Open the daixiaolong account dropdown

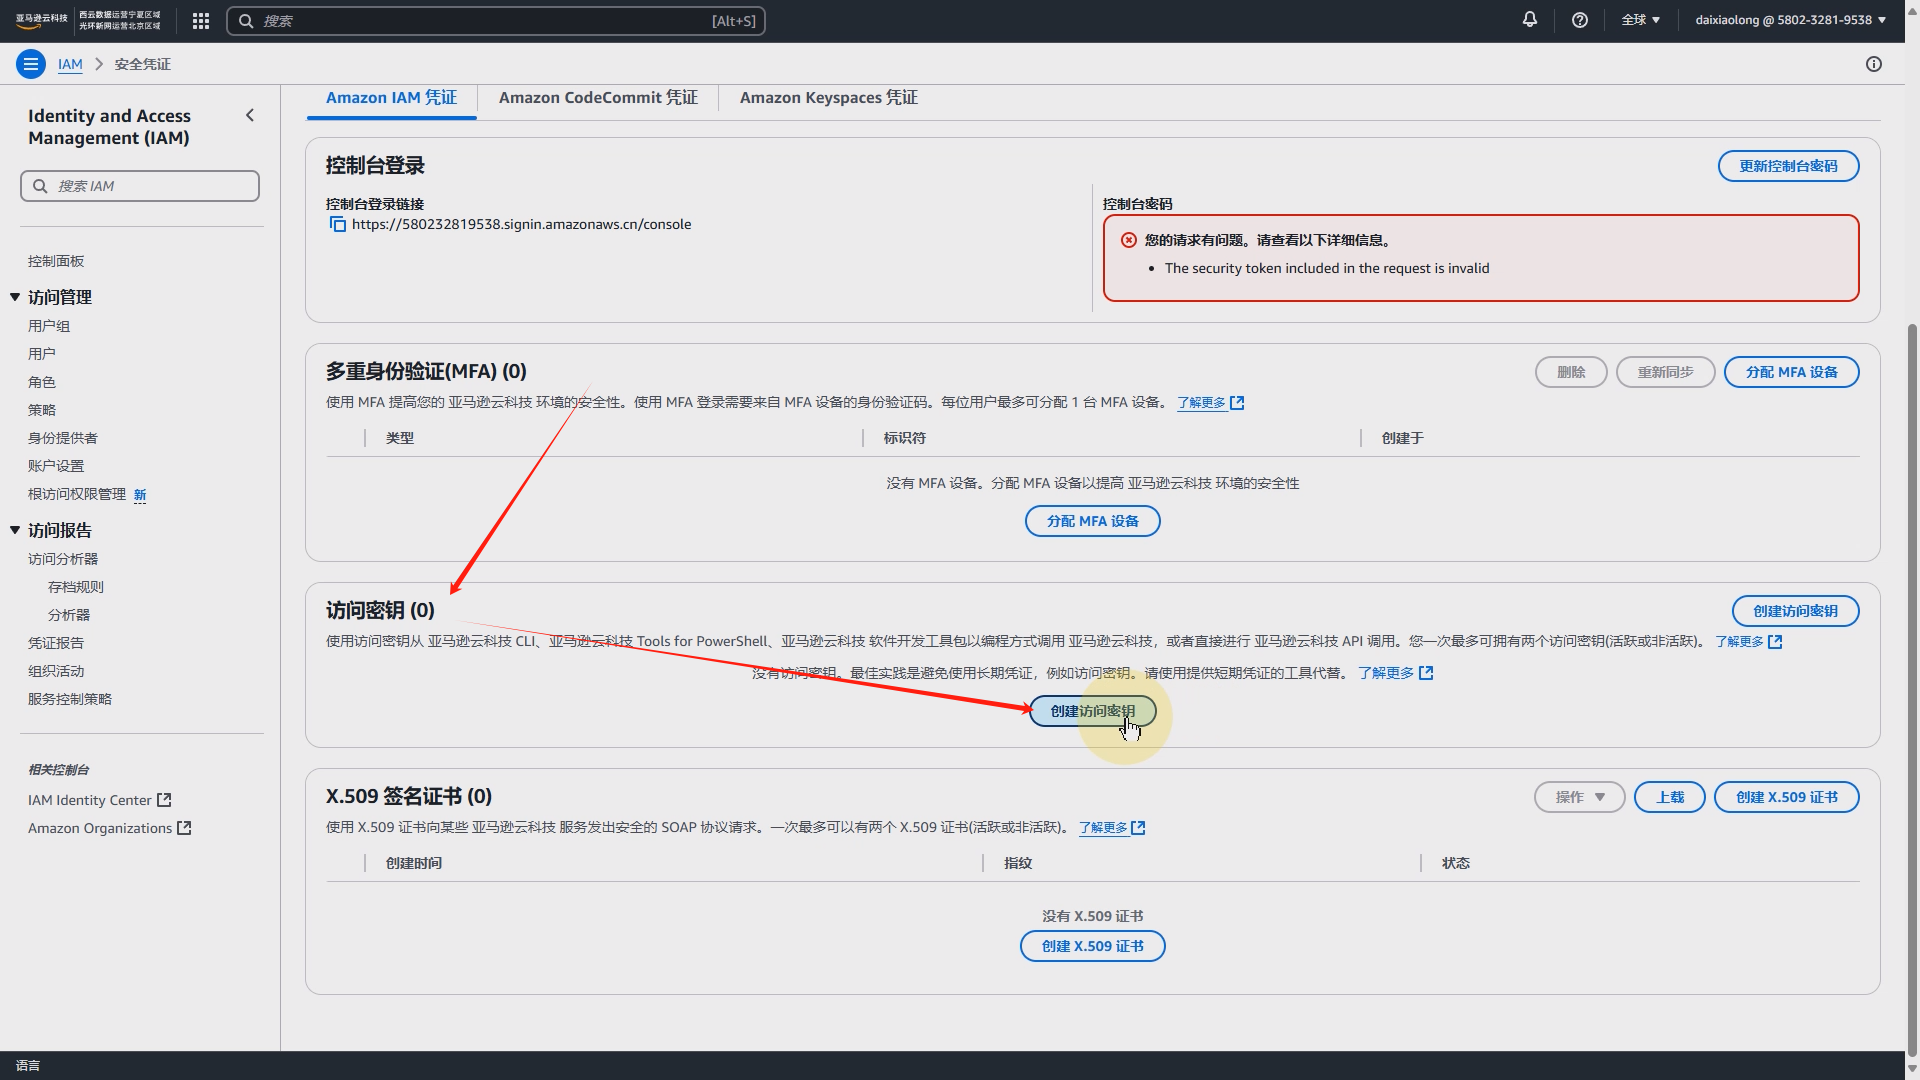tap(1790, 20)
